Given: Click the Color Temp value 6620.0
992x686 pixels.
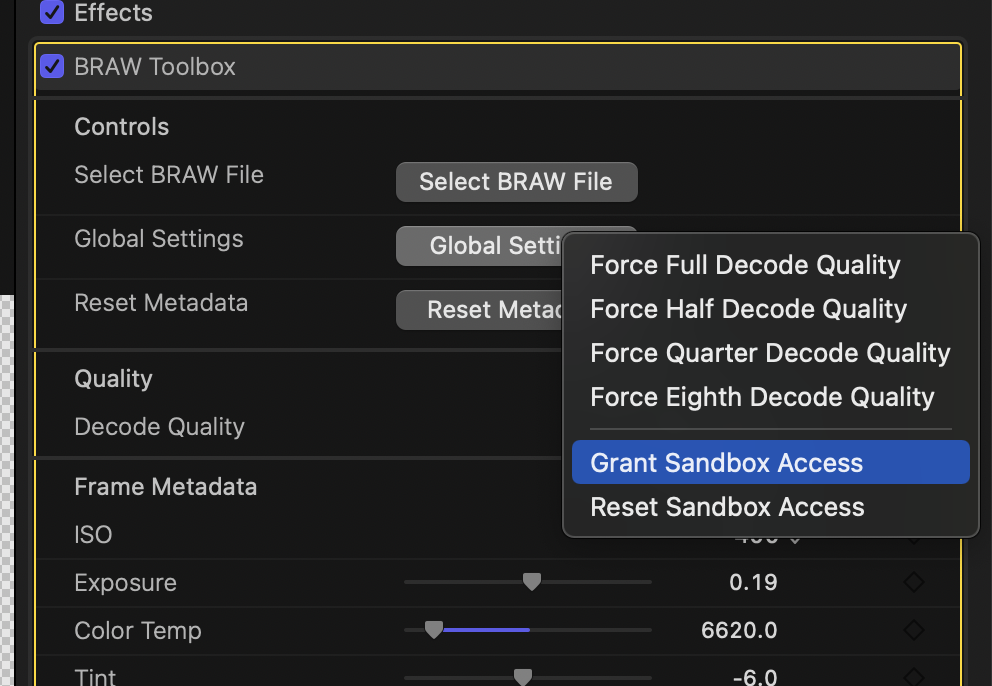Looking at the screenshot, I should [739, 631].
